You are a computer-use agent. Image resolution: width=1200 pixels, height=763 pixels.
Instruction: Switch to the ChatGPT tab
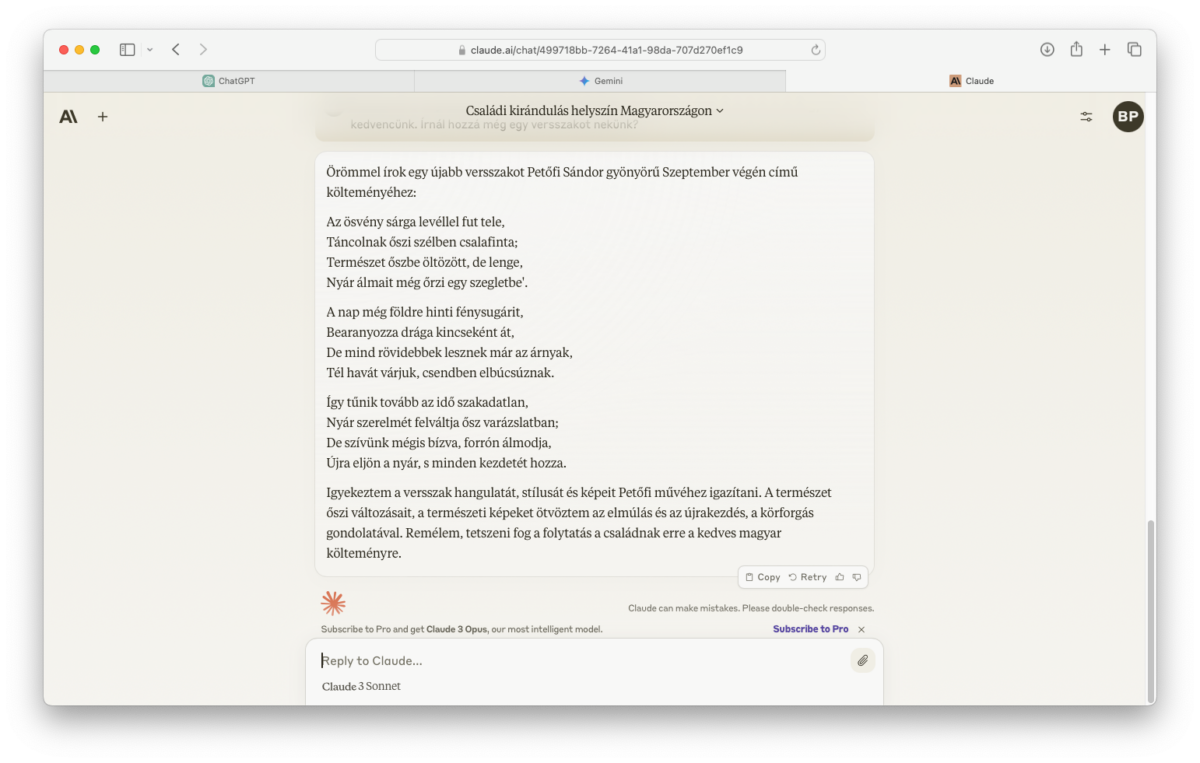229,81
